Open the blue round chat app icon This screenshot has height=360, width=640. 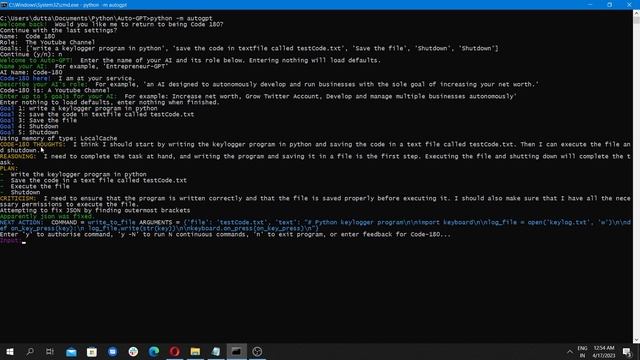(113, 351)
